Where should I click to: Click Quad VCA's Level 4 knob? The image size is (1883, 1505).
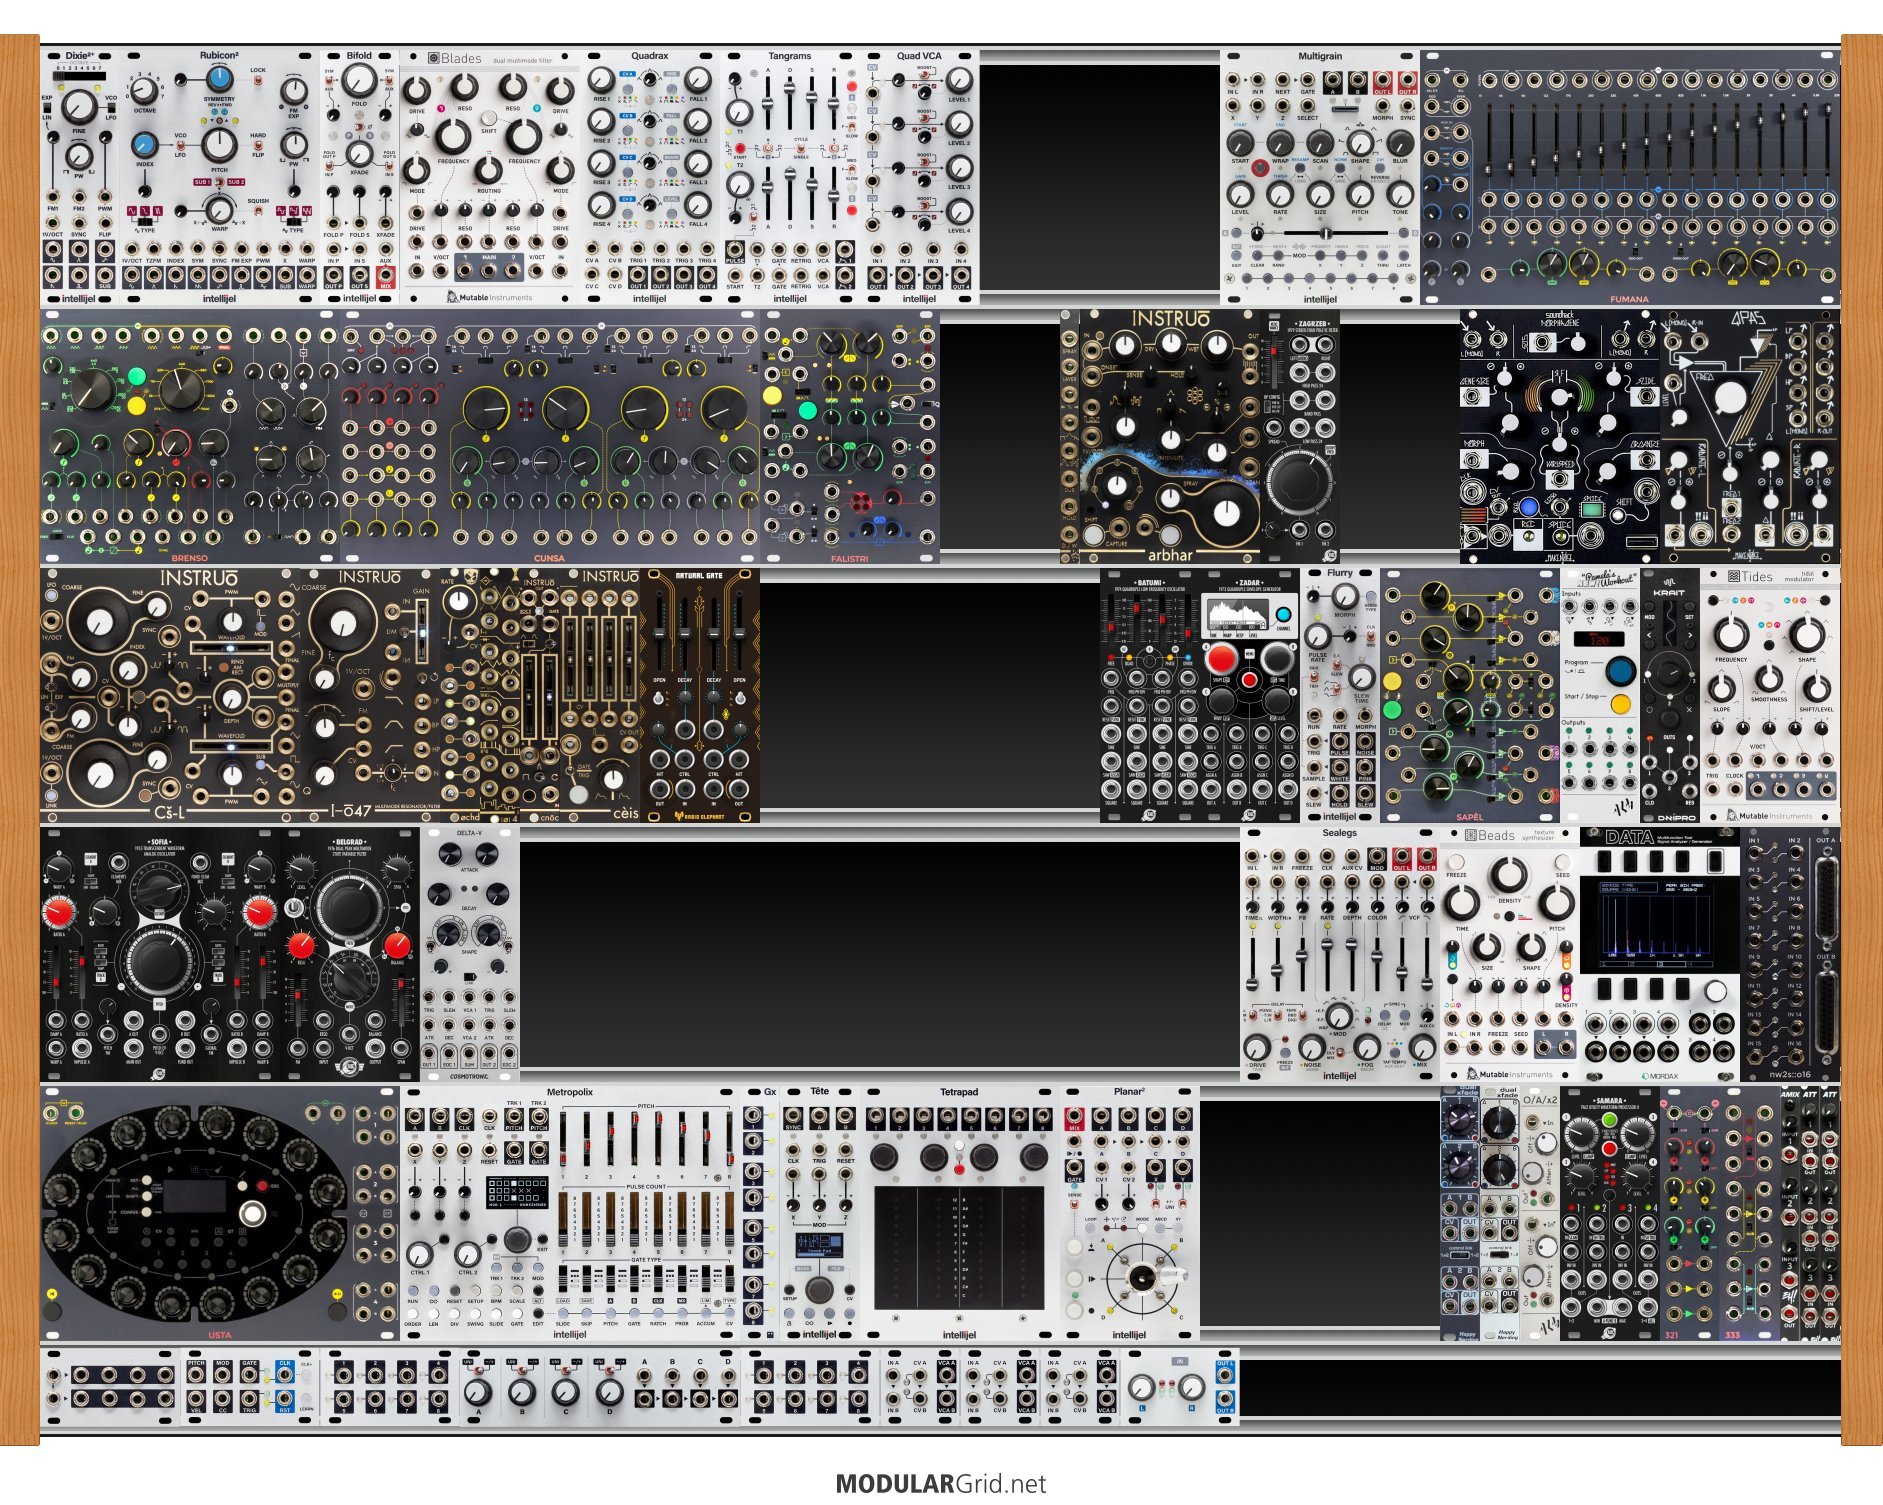coord(959,212)
